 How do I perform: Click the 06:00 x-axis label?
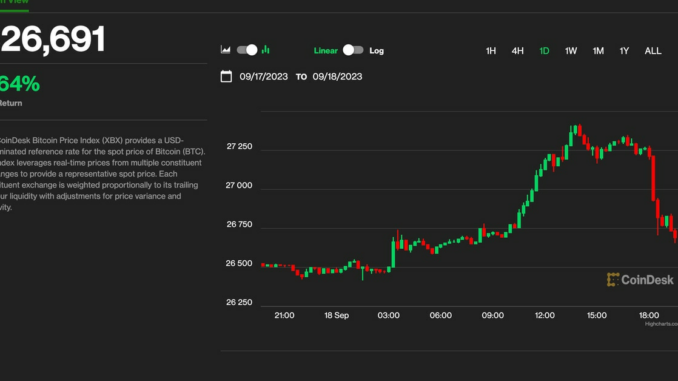[x=441, y=315]
